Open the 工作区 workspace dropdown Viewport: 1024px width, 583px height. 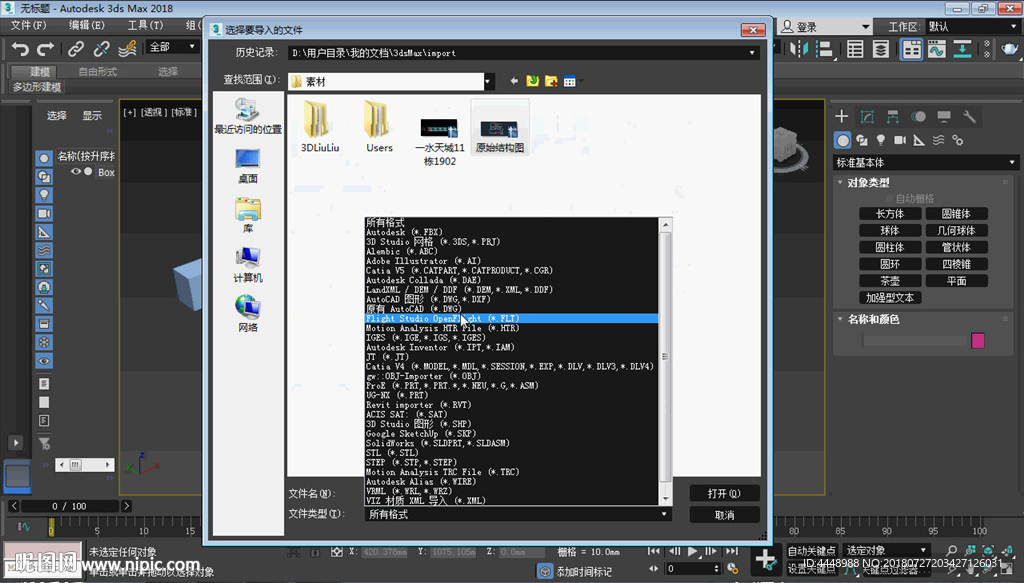(x=966, y=27)
